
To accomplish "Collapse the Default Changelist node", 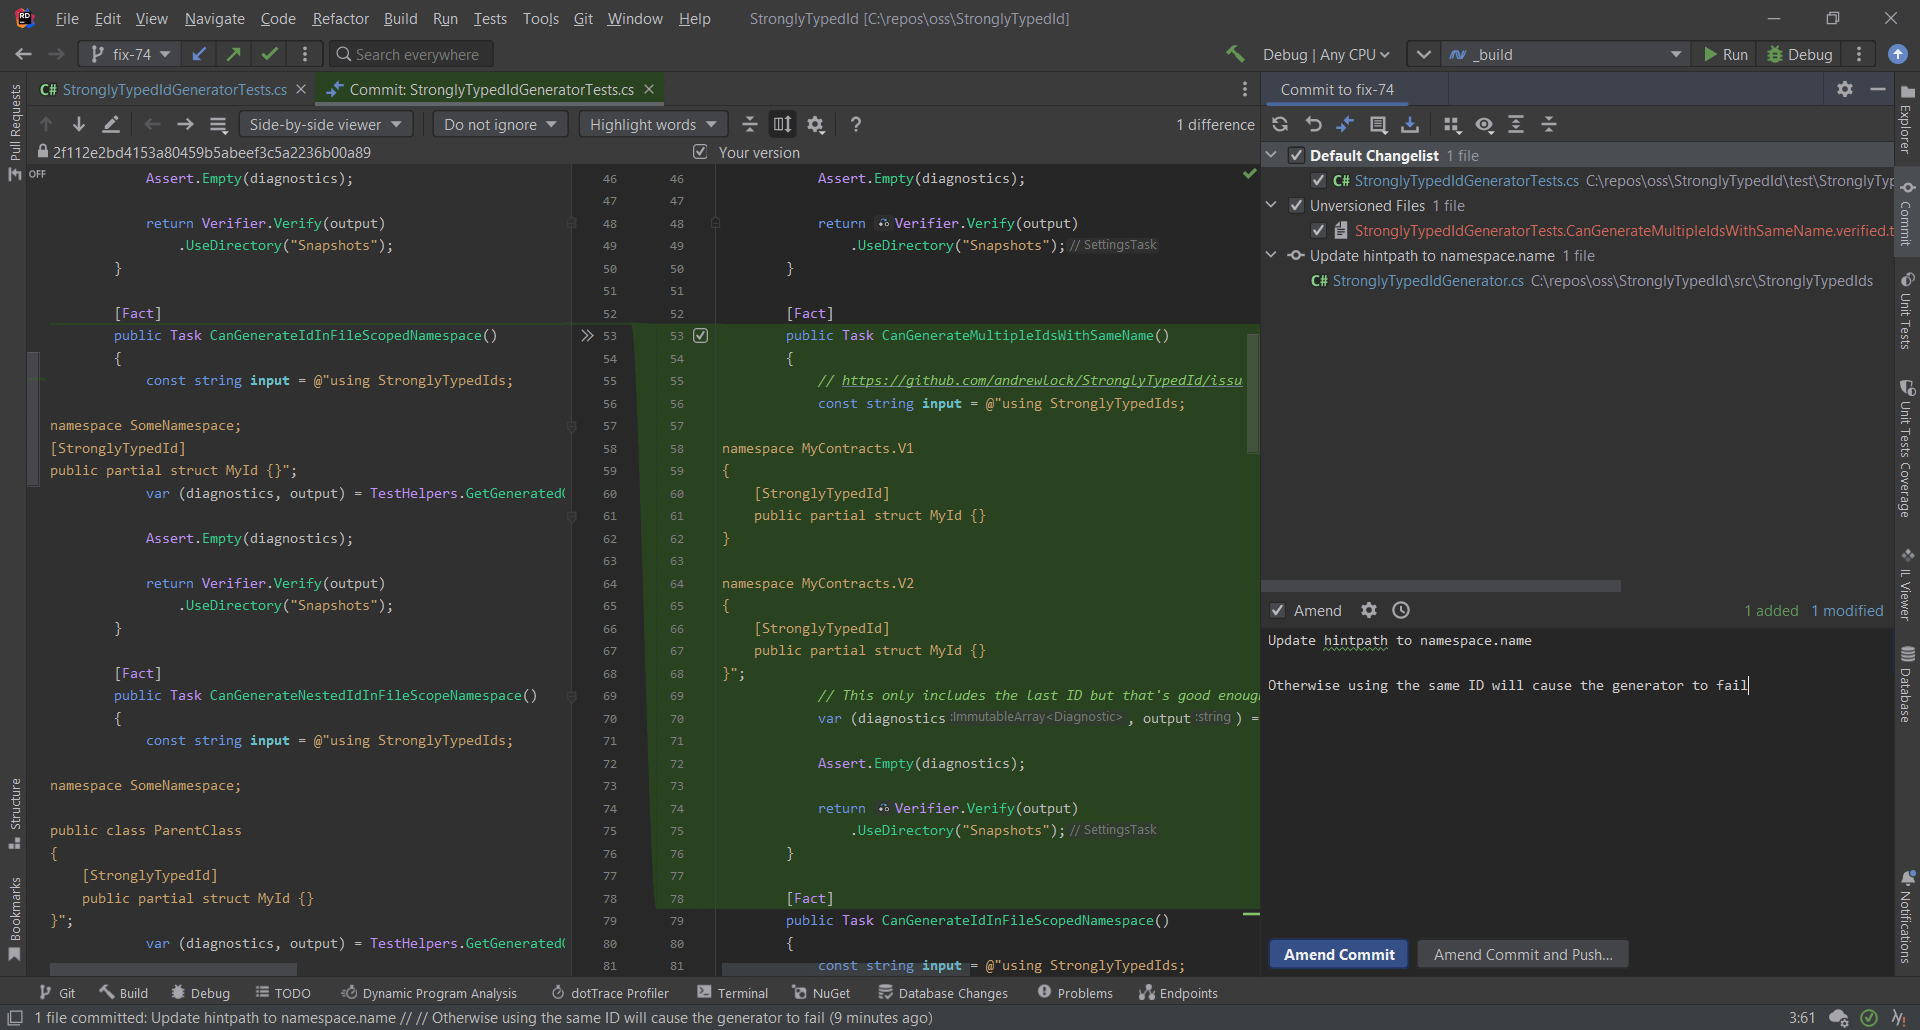I will (1271, 155).
